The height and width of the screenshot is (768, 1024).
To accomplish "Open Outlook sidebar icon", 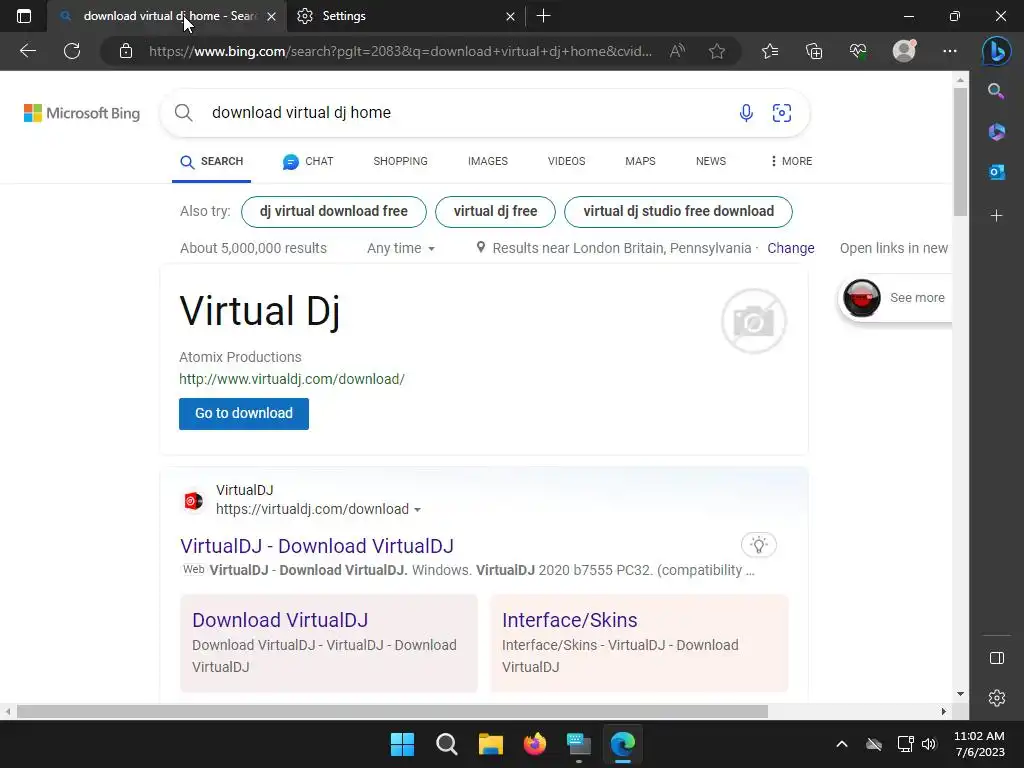I will 996,172.
